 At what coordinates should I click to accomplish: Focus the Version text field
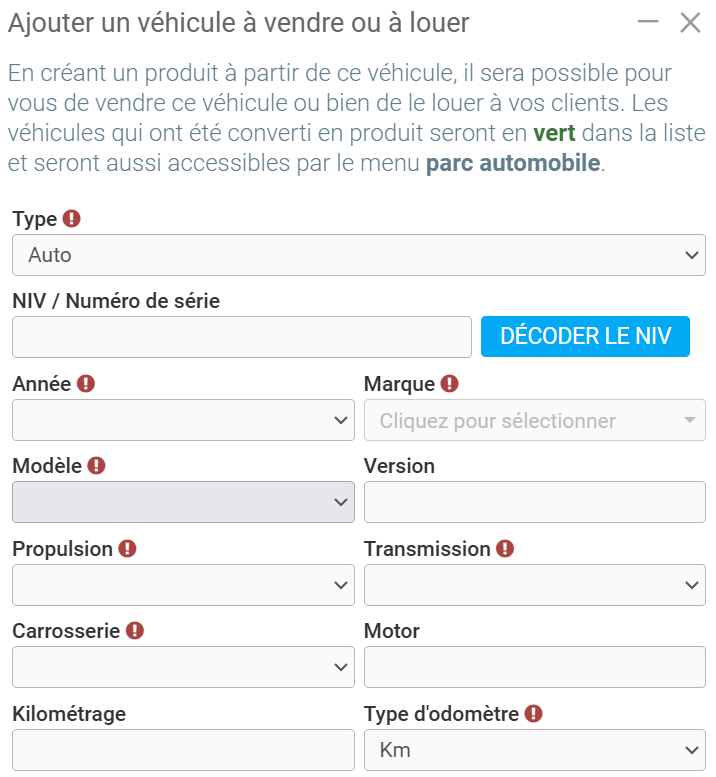(x=534, y=502)
